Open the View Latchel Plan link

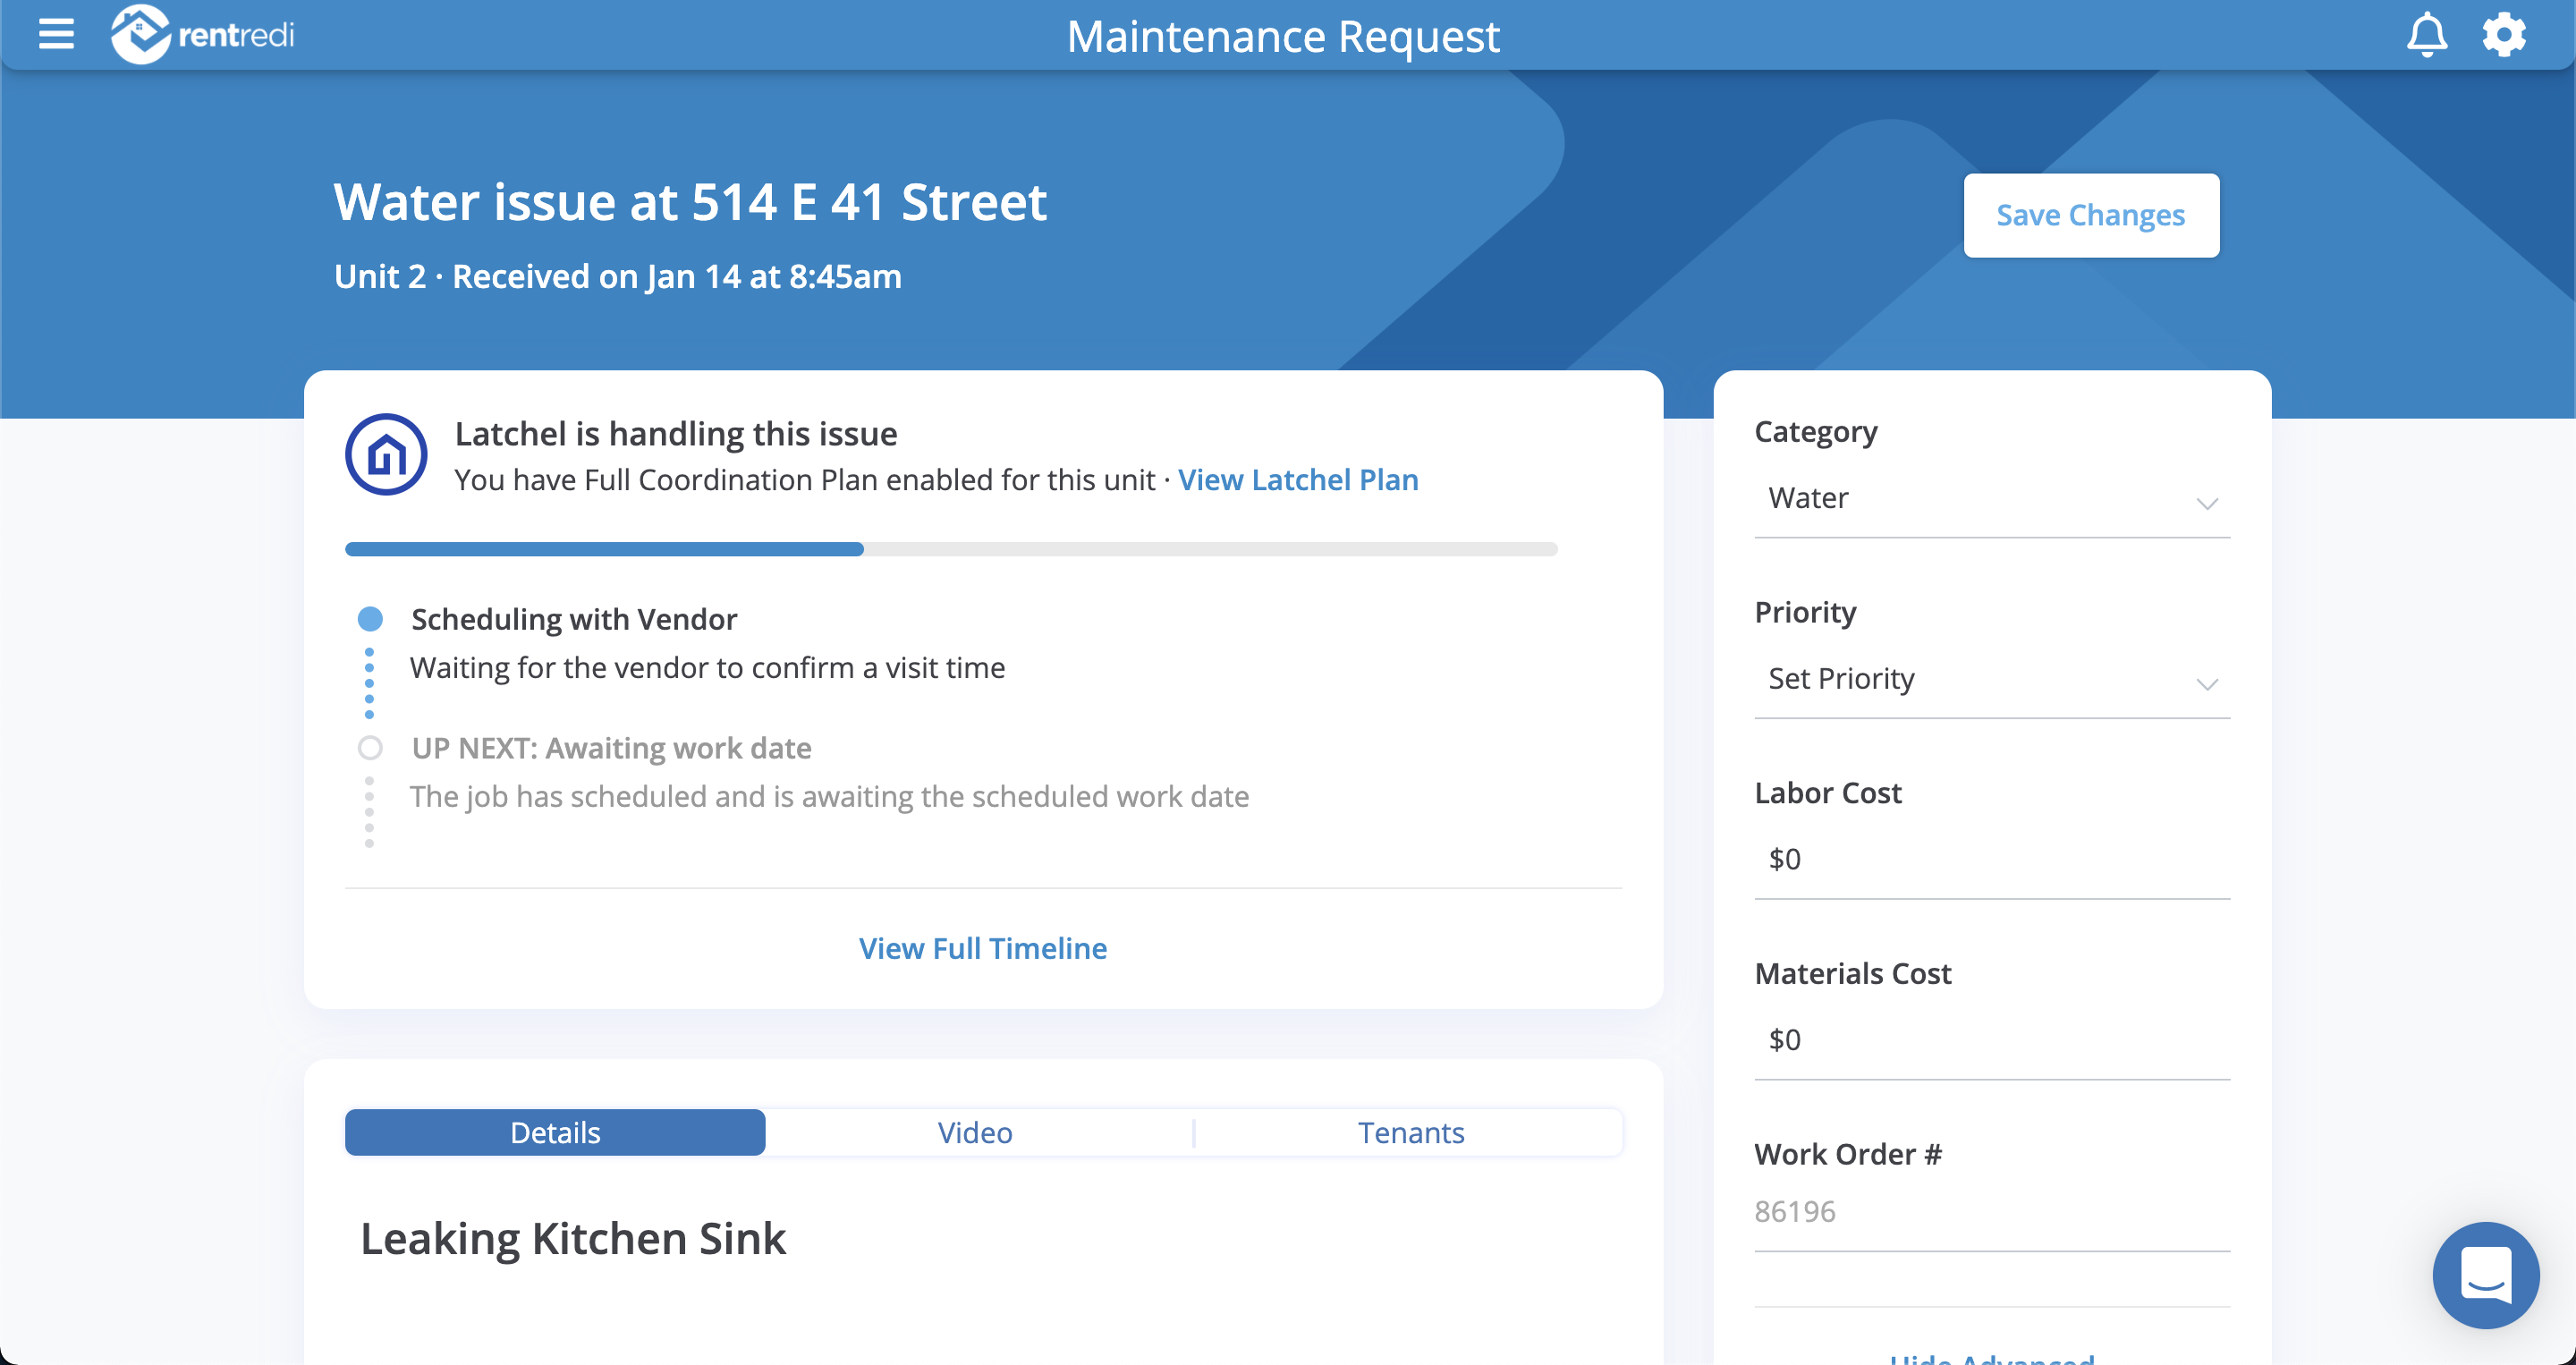click(x=1298, y=480)
